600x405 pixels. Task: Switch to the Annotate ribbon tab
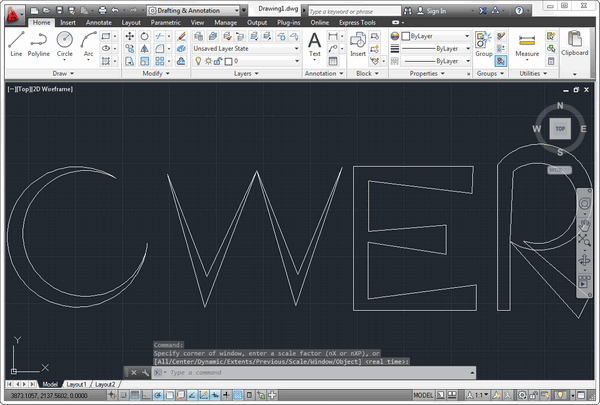coord(98,20)
